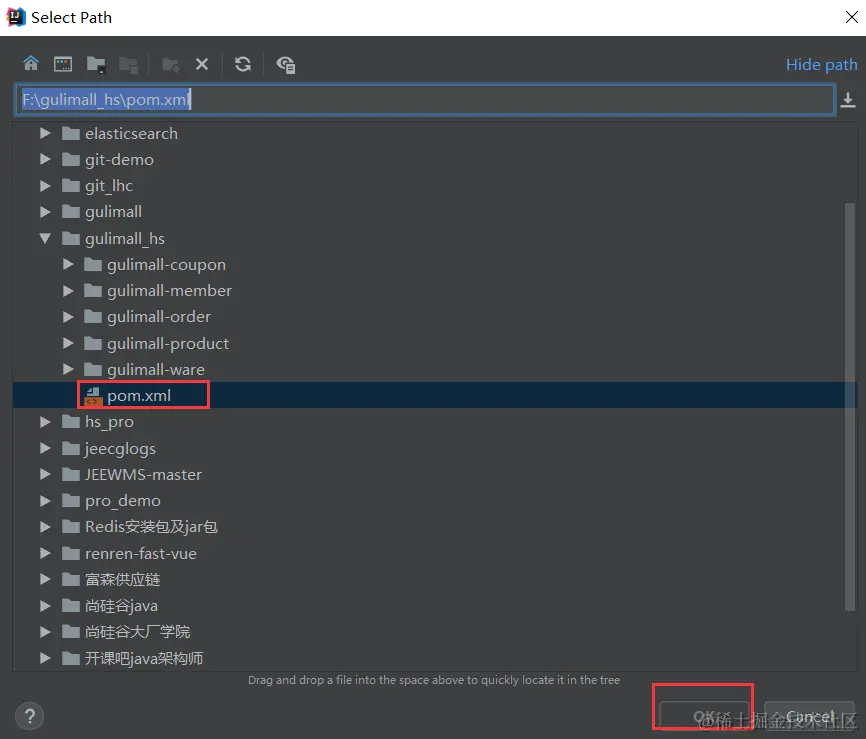Click the hs_pro folder icon
The width and height of the screenshot is (866, 739).
(x=71, y=421)
